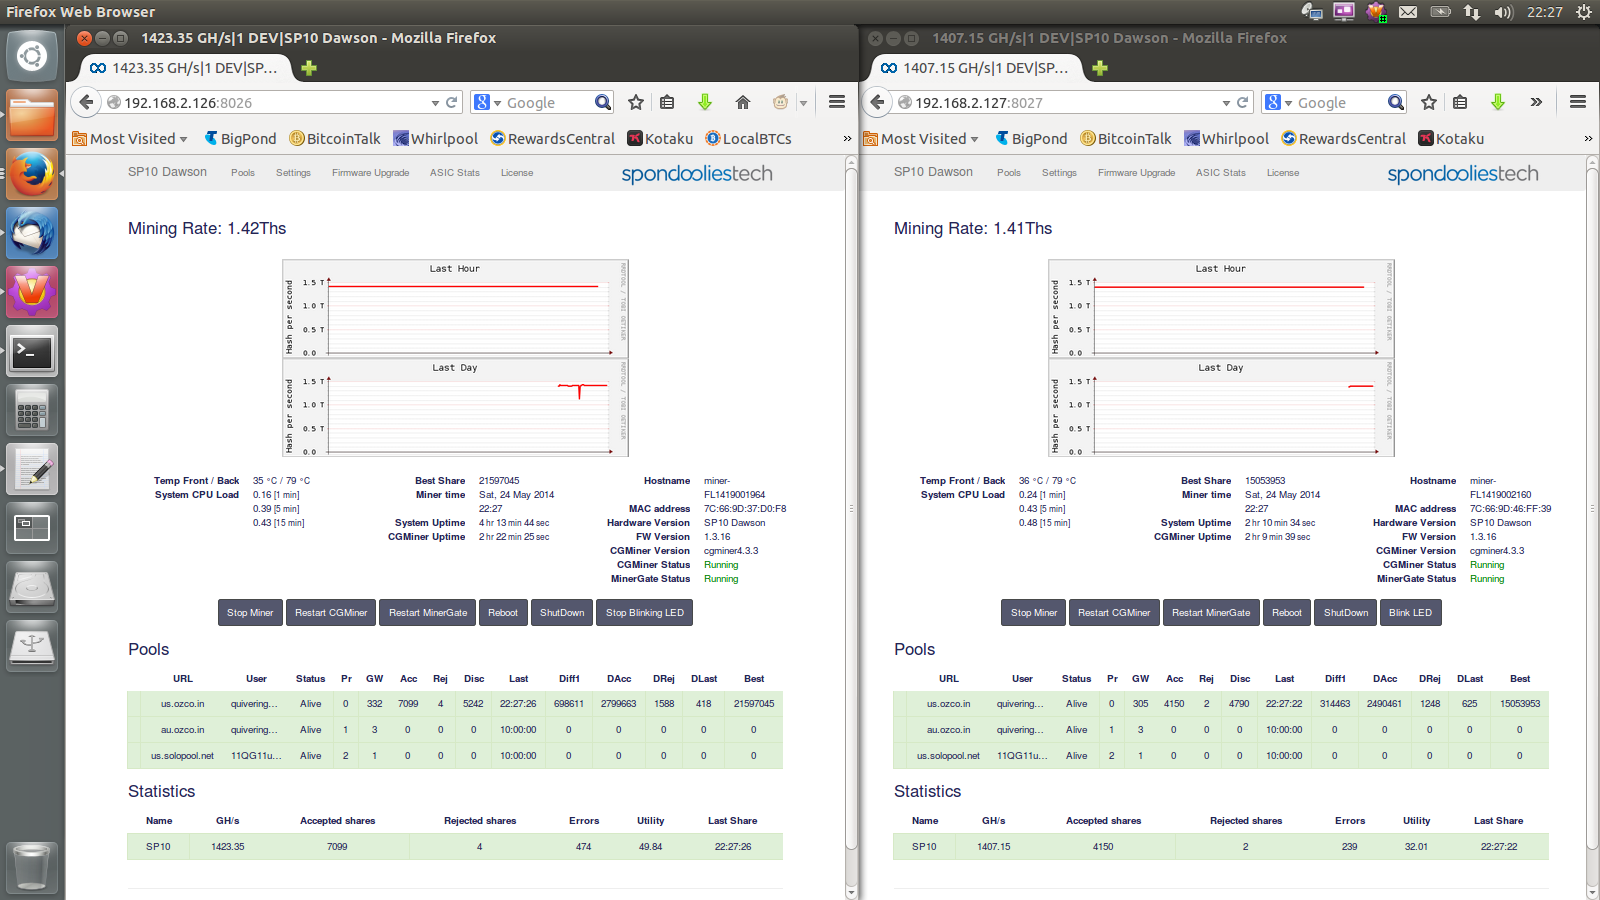Open Downloads arrow in left window
This screenshot has height=900, width=1600.
pyautogui.click(x=705, y=102)
